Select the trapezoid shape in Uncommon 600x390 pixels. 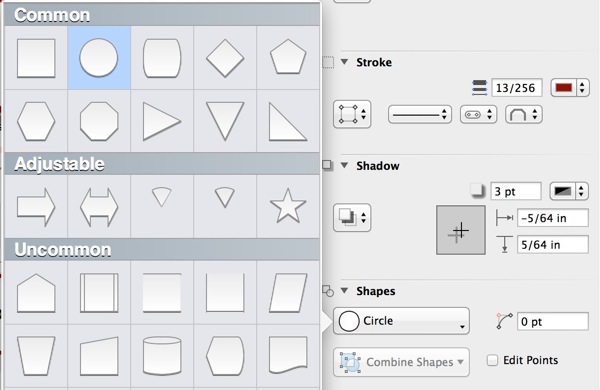(36, 356)
